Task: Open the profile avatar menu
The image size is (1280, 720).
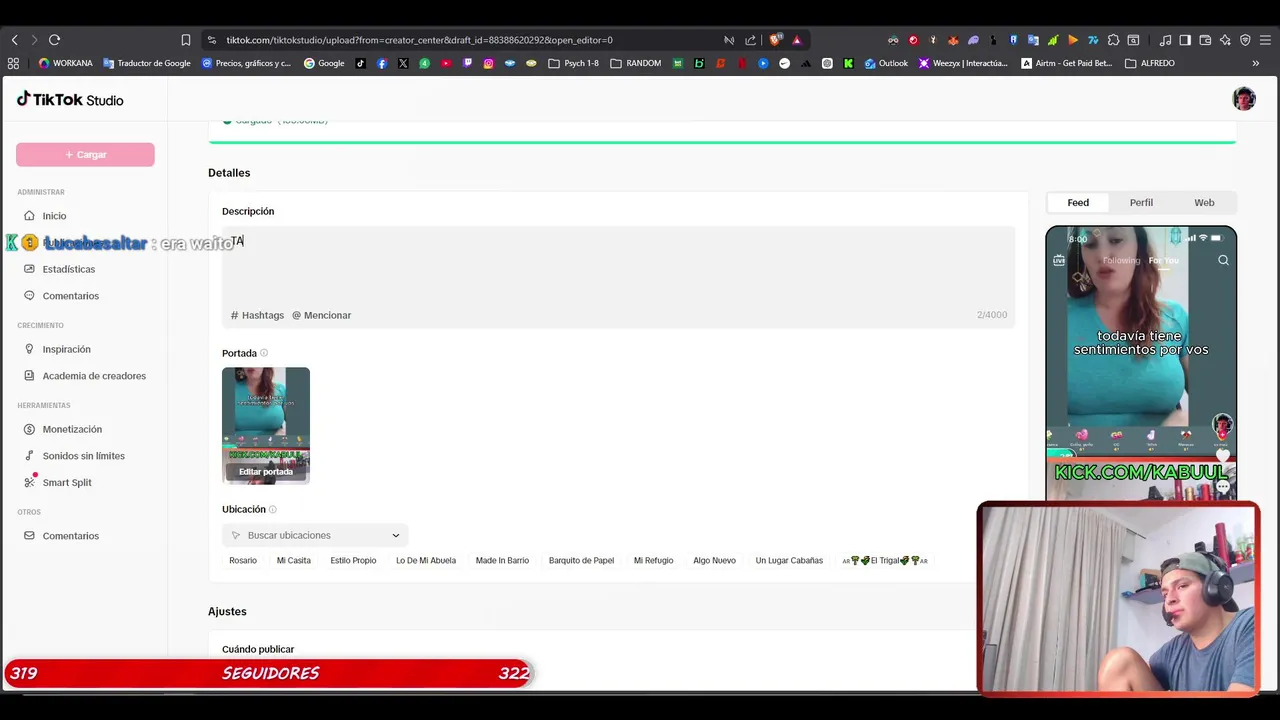Action: (x=1244, y=99)
